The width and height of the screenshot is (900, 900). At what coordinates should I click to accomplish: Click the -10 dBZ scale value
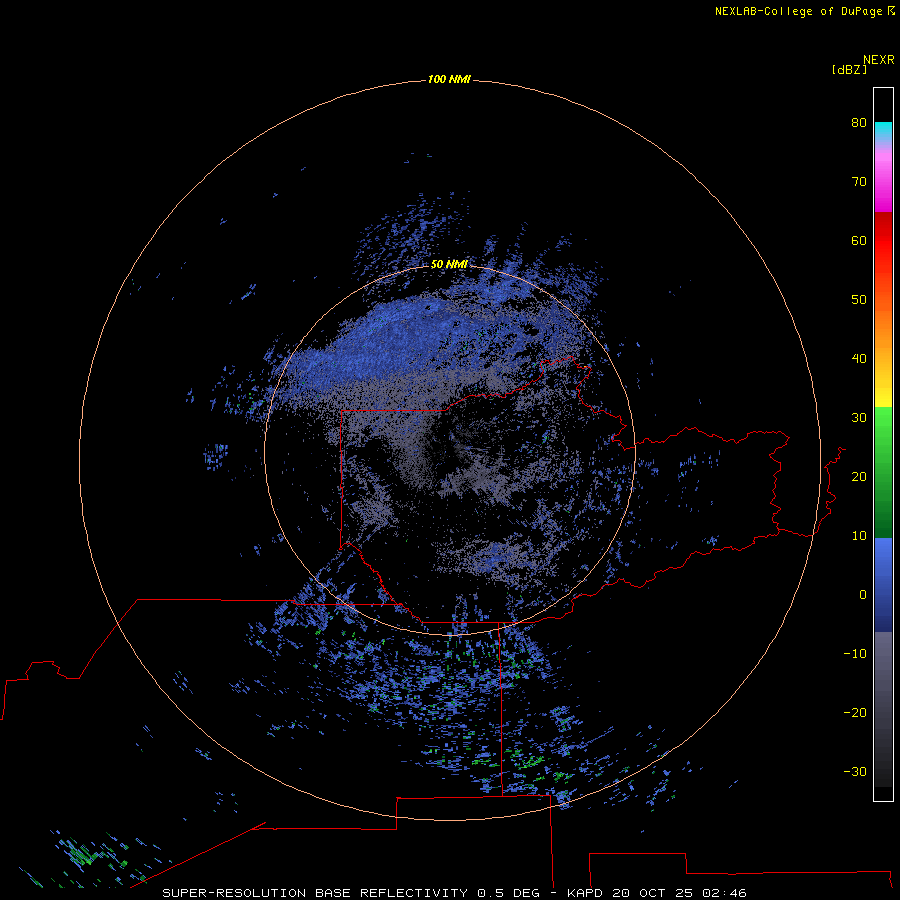point(855,654)
